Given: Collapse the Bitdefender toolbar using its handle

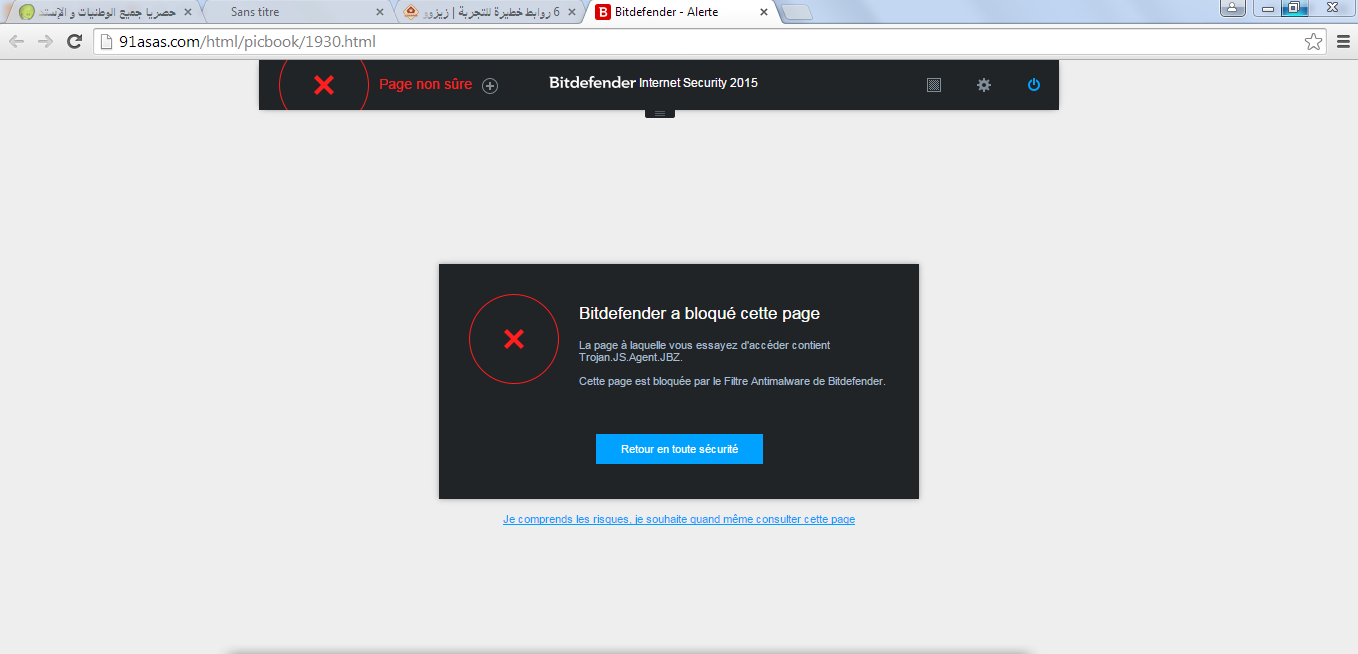Looking at the screenshot, I should 660,113.
